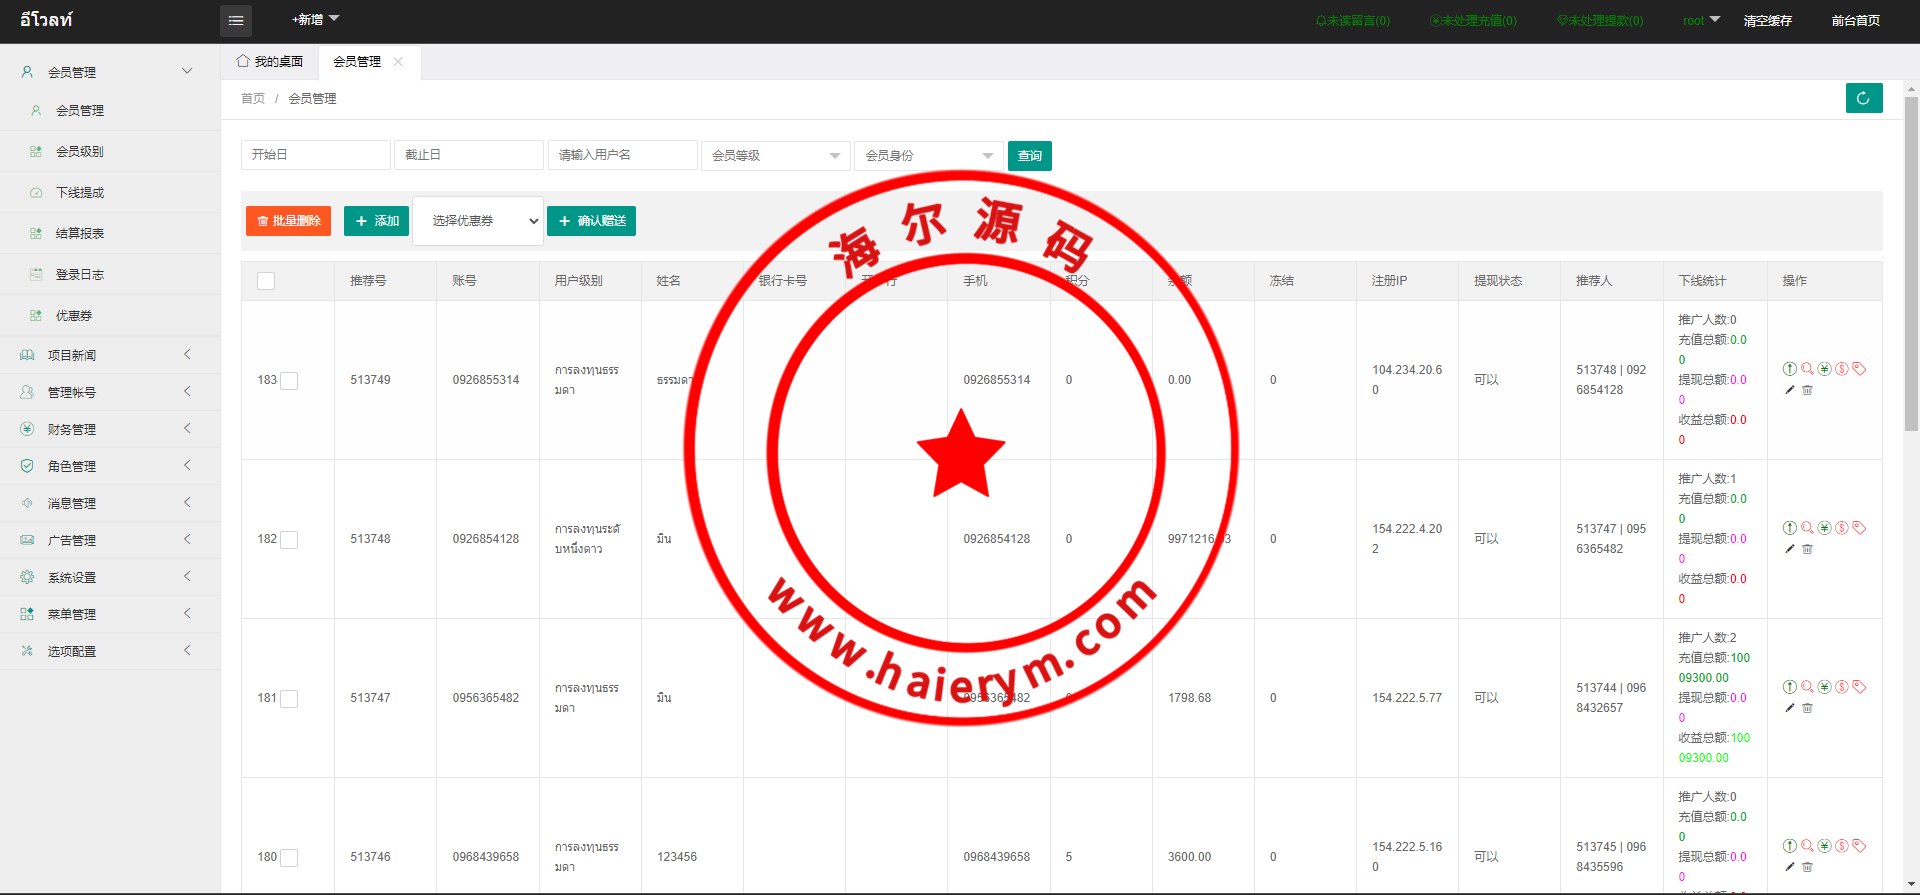The image size is (1920, 895).
Task: Expand the 财务管理 sidebar menu
Action: point(72,429)
